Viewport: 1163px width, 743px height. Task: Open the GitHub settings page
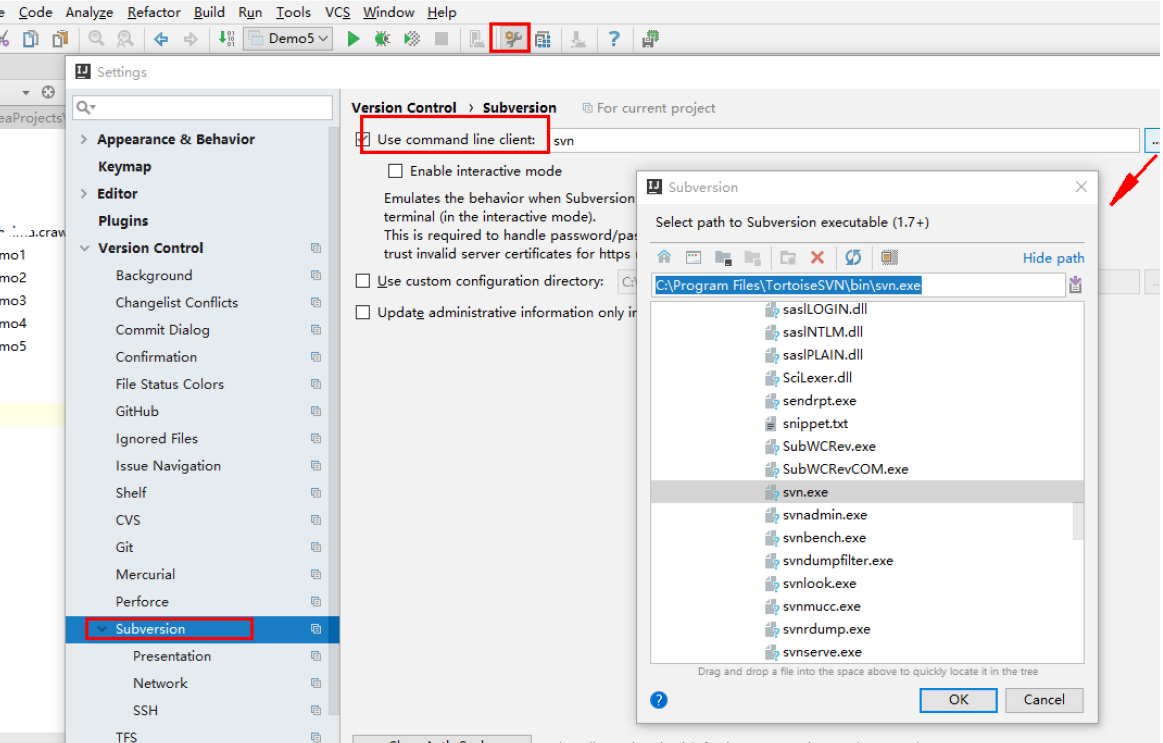click(x=137, y=412)
